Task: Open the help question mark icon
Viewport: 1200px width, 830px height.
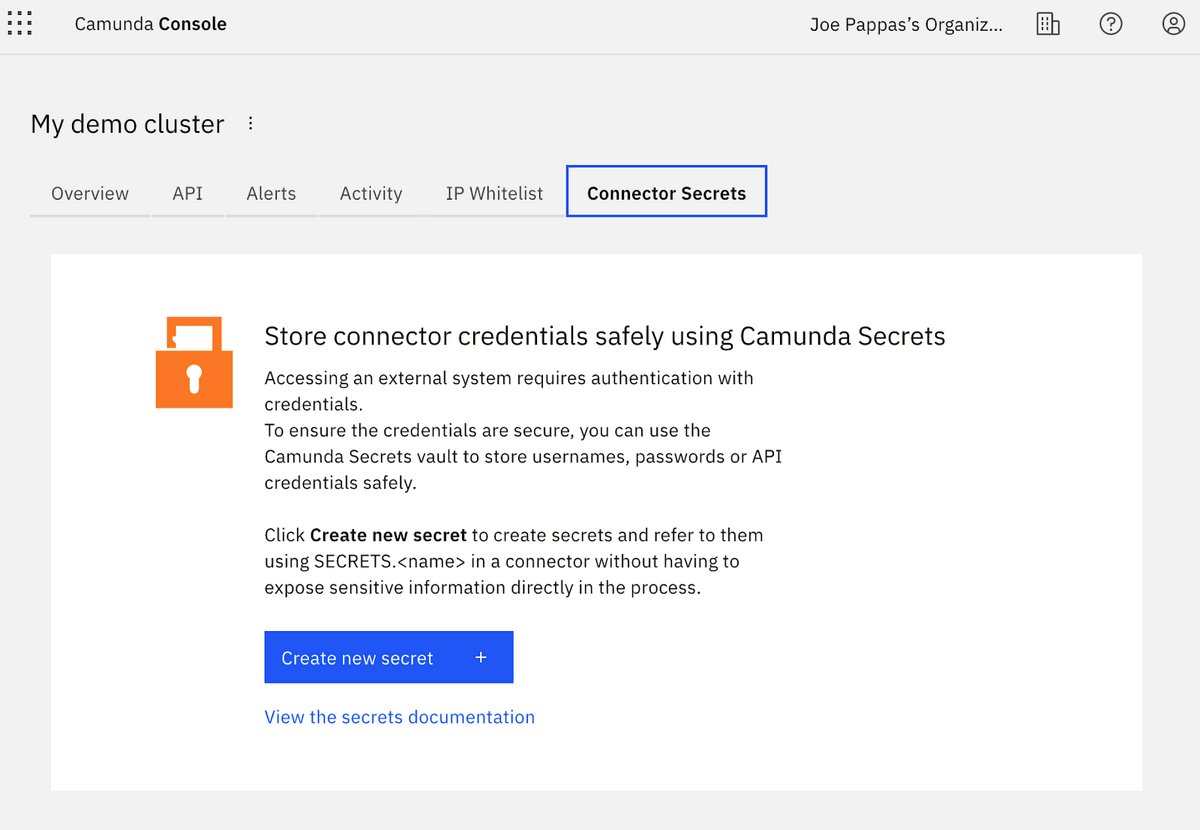Action: coord(1111,23)
